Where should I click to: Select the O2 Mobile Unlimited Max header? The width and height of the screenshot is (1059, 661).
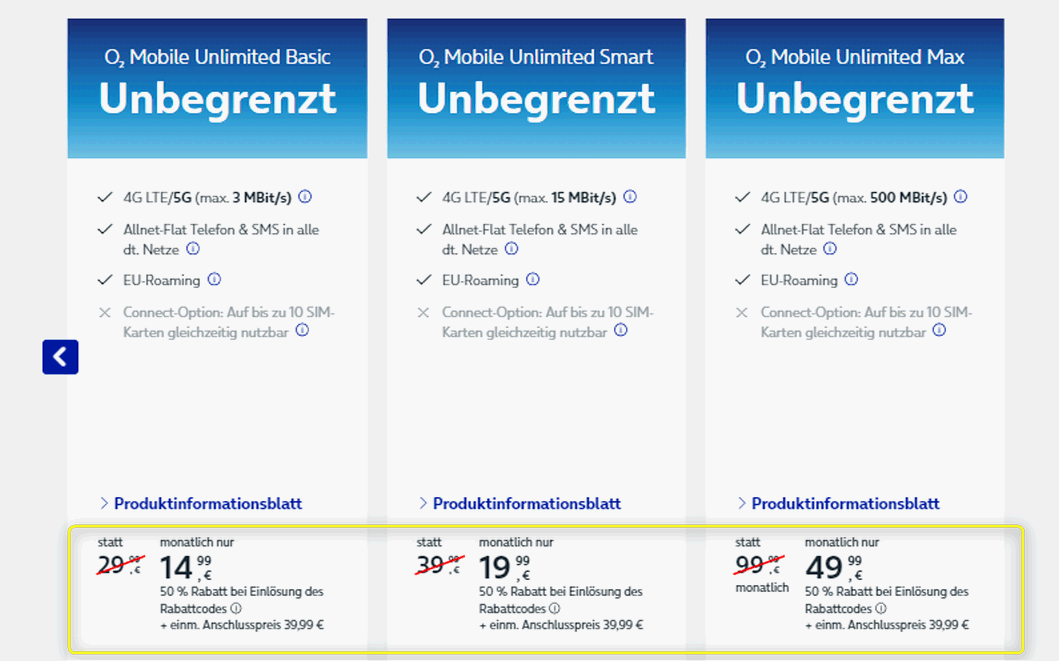point(853,57)
